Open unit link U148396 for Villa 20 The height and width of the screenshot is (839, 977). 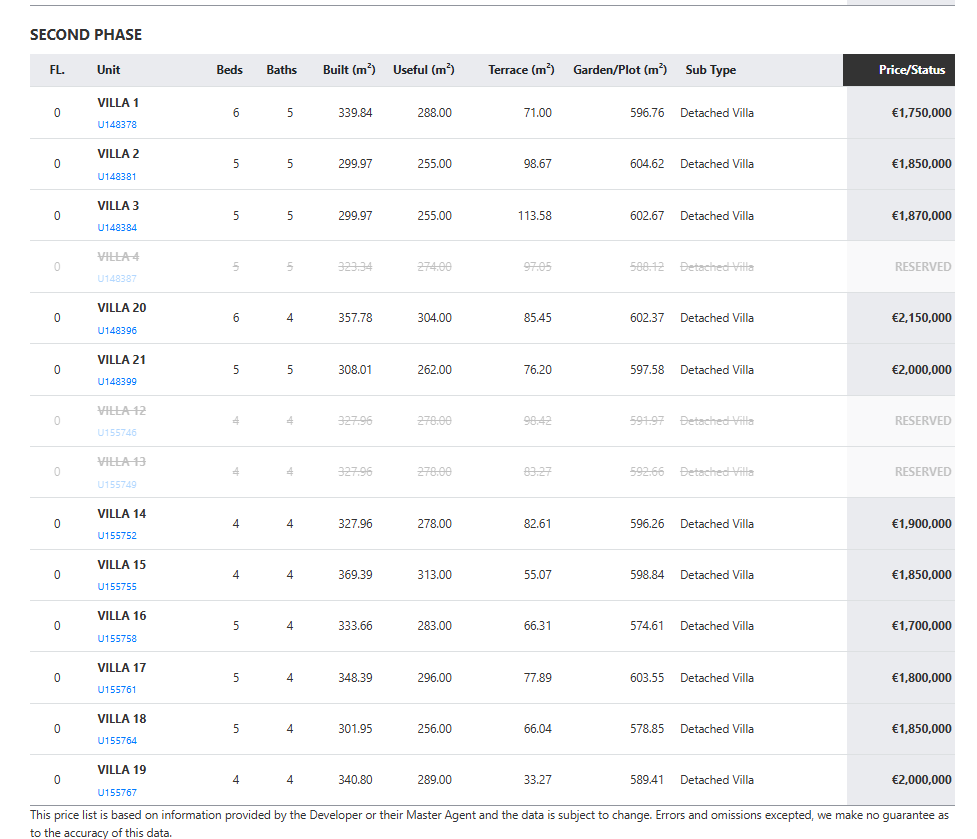(117, 330)
